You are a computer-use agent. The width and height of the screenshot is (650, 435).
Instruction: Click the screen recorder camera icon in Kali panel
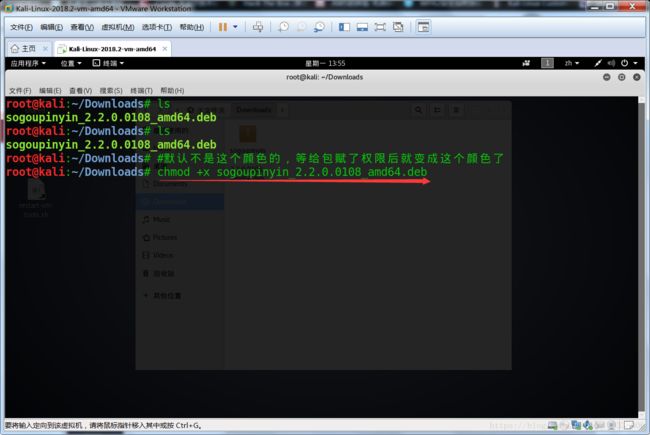click(526, 63)
